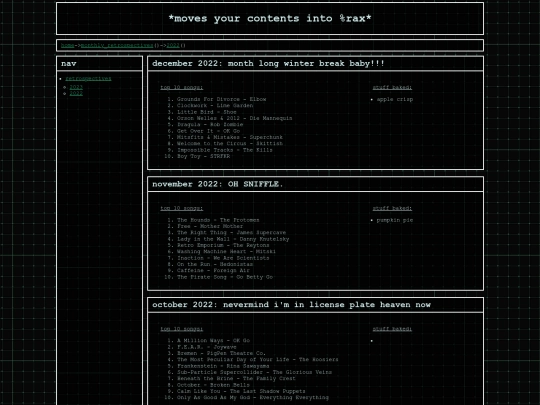The image size is (540, 405).
Task: Select song 'Caffeine - Foreign Air'
Action: [213, 270]
